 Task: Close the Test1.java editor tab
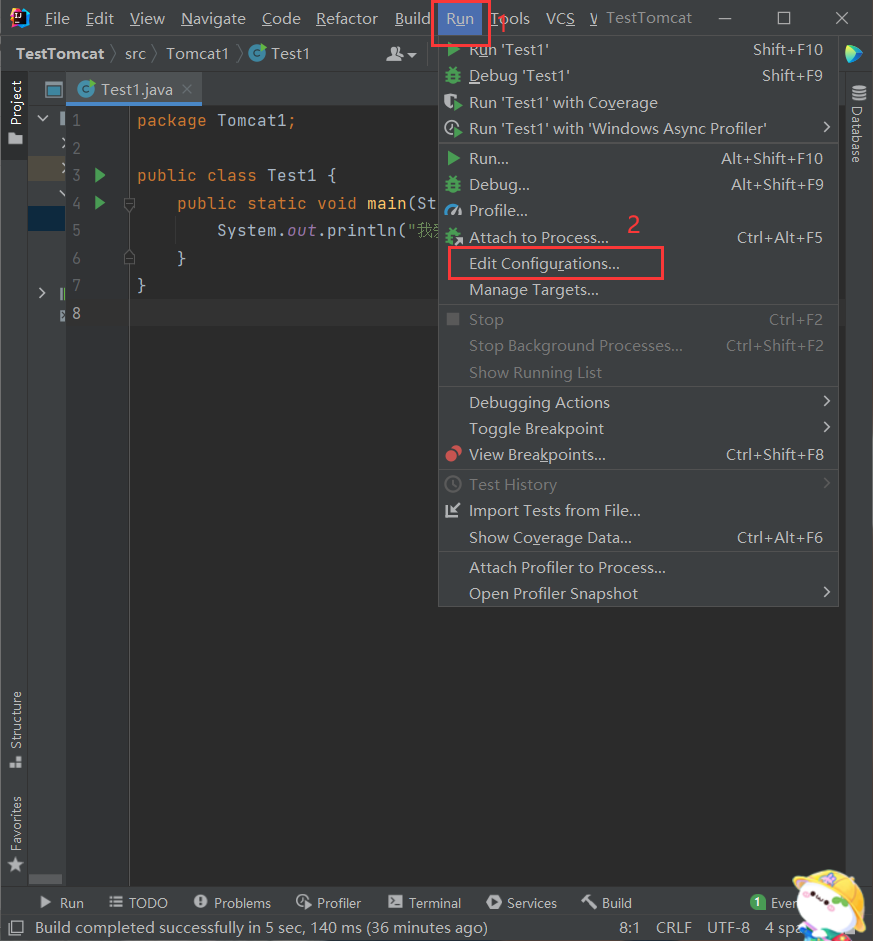[x=186, y=88]
